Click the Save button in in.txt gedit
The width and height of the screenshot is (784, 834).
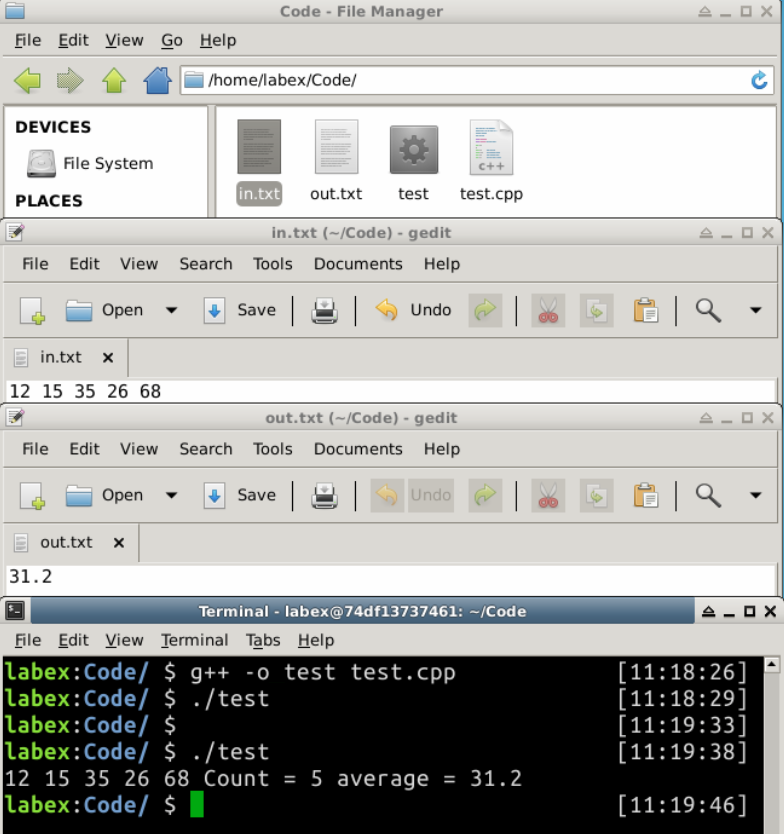coord(240,311)
